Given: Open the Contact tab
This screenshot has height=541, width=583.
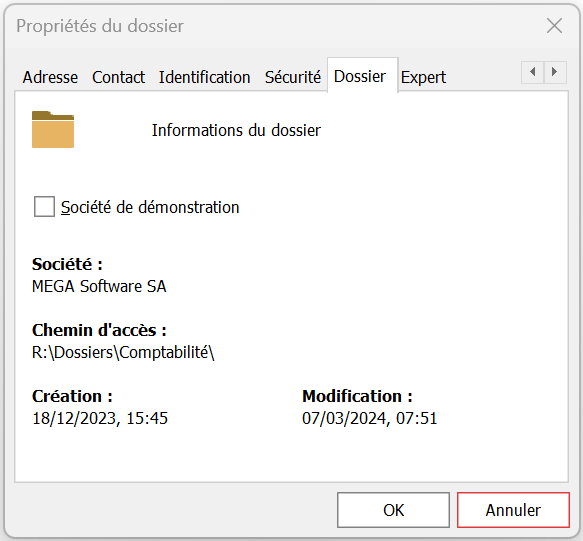Looking at the screenshot, I should coord(118,77).
